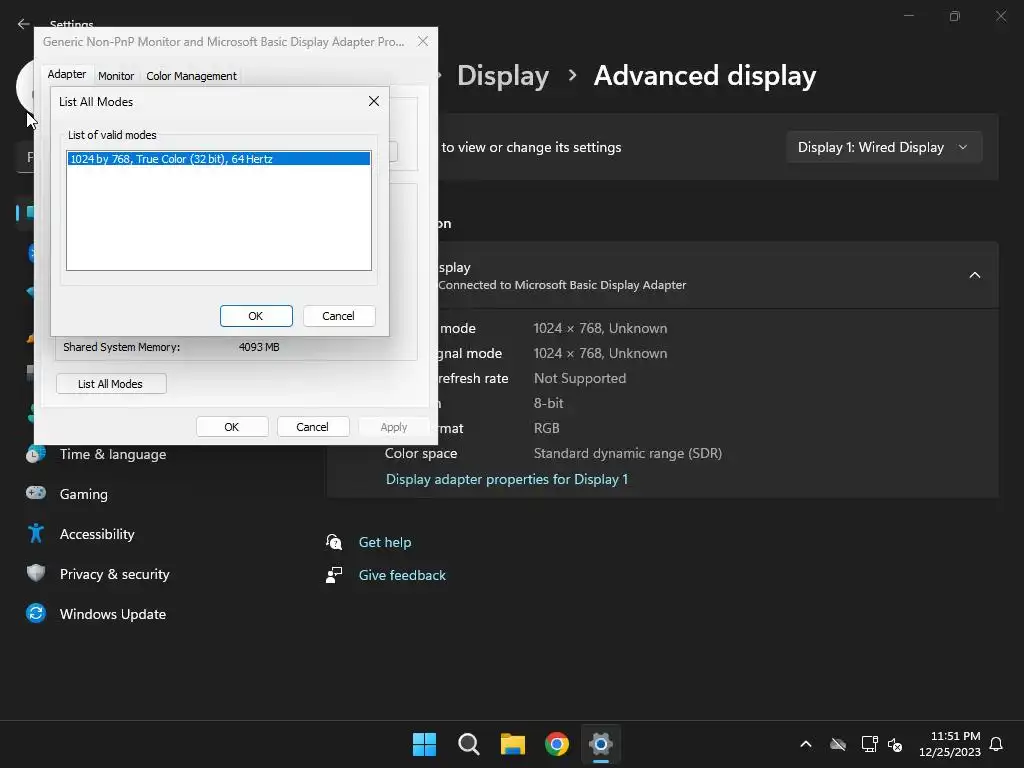Open Privacy & security settings
The image size is (1024, 768).
pyautogui.click(x=115, y=574)
